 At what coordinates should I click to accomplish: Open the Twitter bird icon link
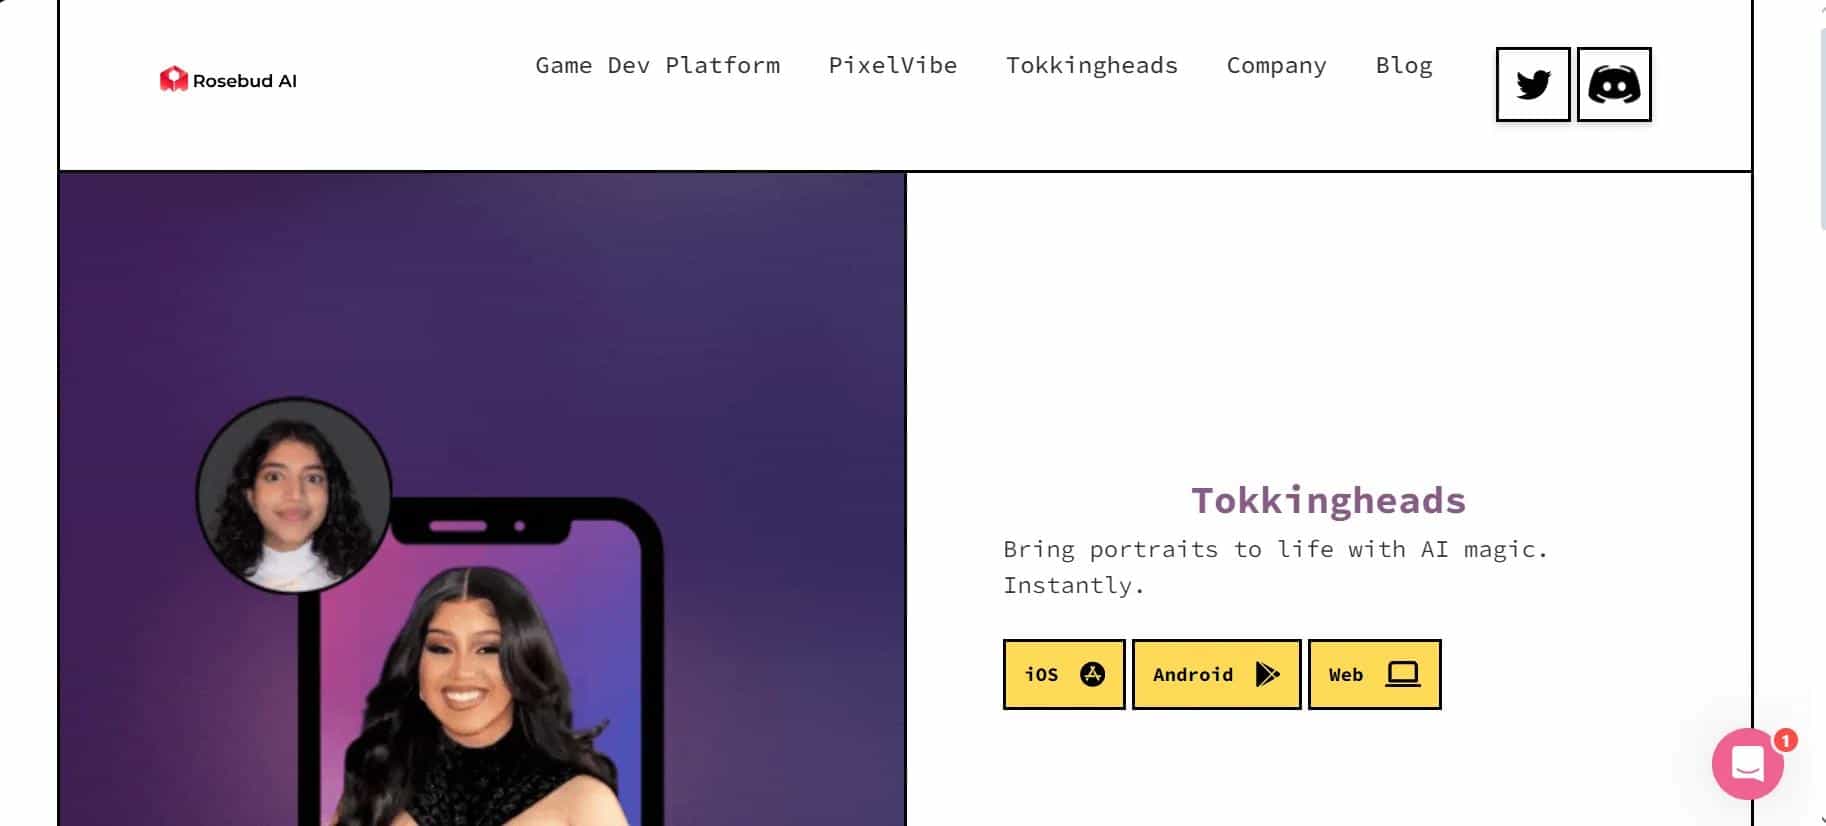(x=1532, y=84)
